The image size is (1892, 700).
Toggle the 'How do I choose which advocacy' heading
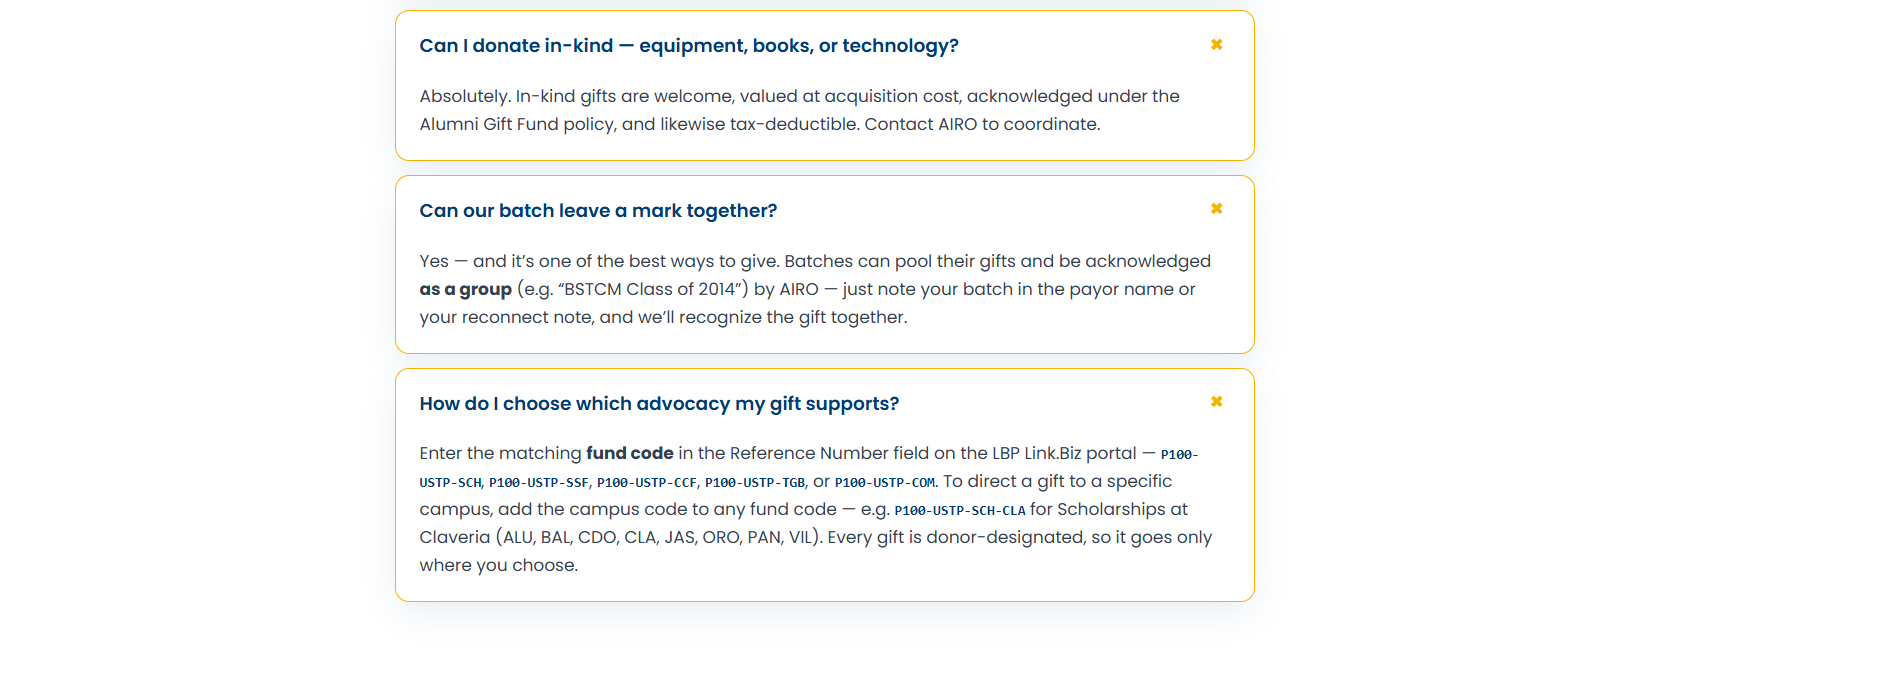(x=659, y=403)
